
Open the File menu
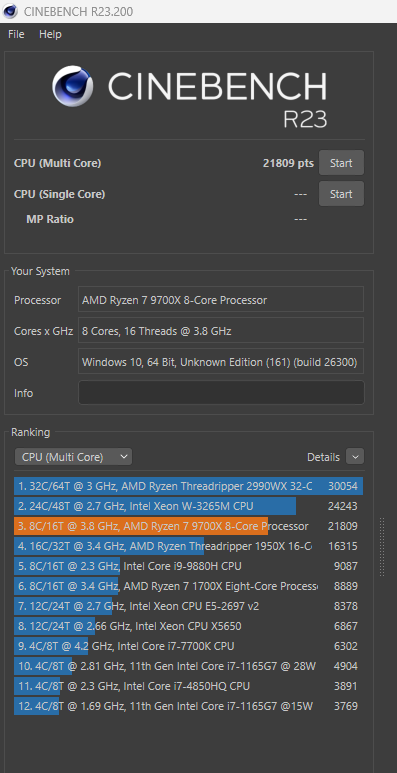coord(16,35)
